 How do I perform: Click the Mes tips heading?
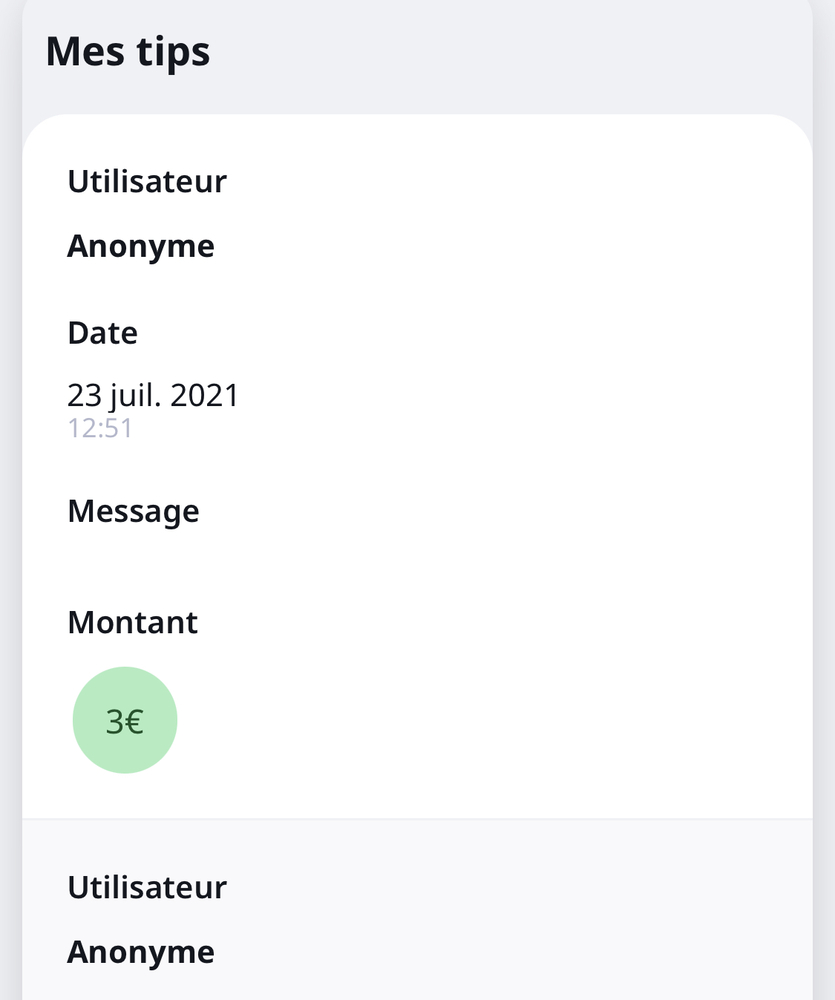128,51
